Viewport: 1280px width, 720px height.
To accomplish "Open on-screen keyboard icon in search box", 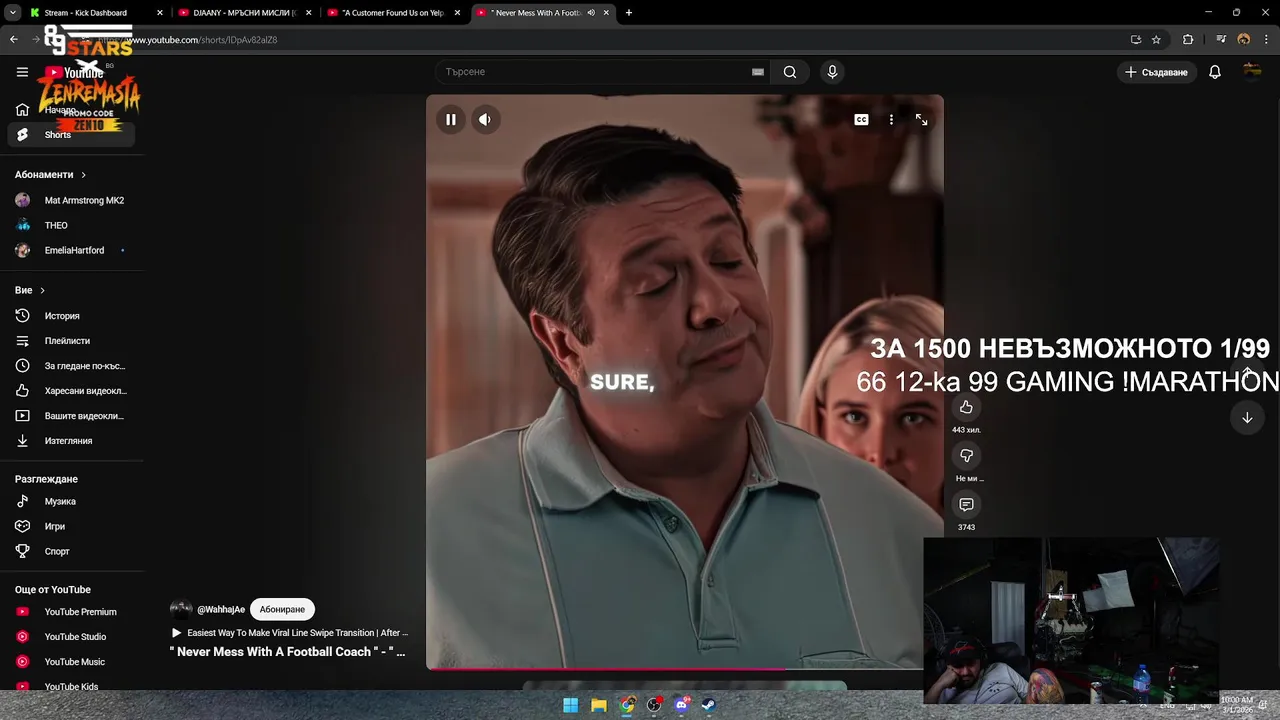I will pyautogui.click(x=758, y=72).
